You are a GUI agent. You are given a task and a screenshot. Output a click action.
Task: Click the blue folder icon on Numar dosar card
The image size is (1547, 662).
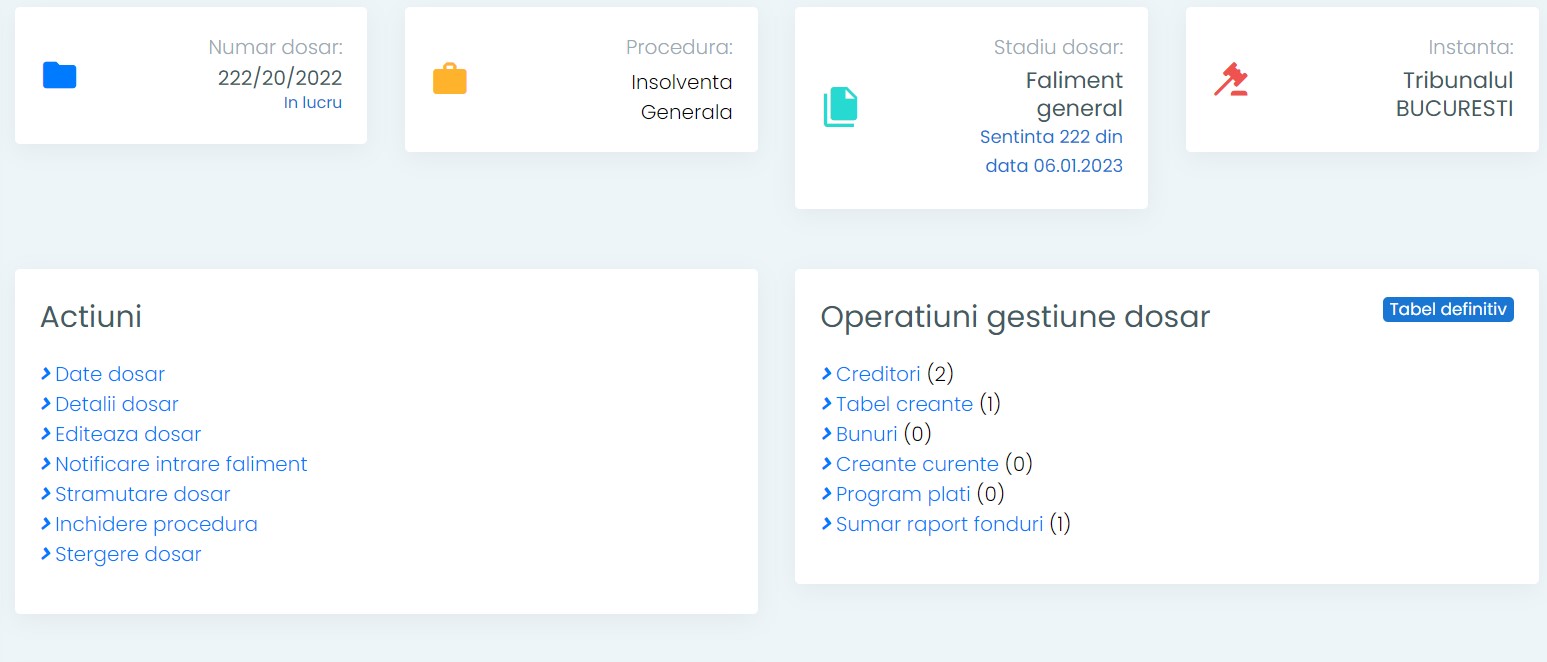point(59,76)
